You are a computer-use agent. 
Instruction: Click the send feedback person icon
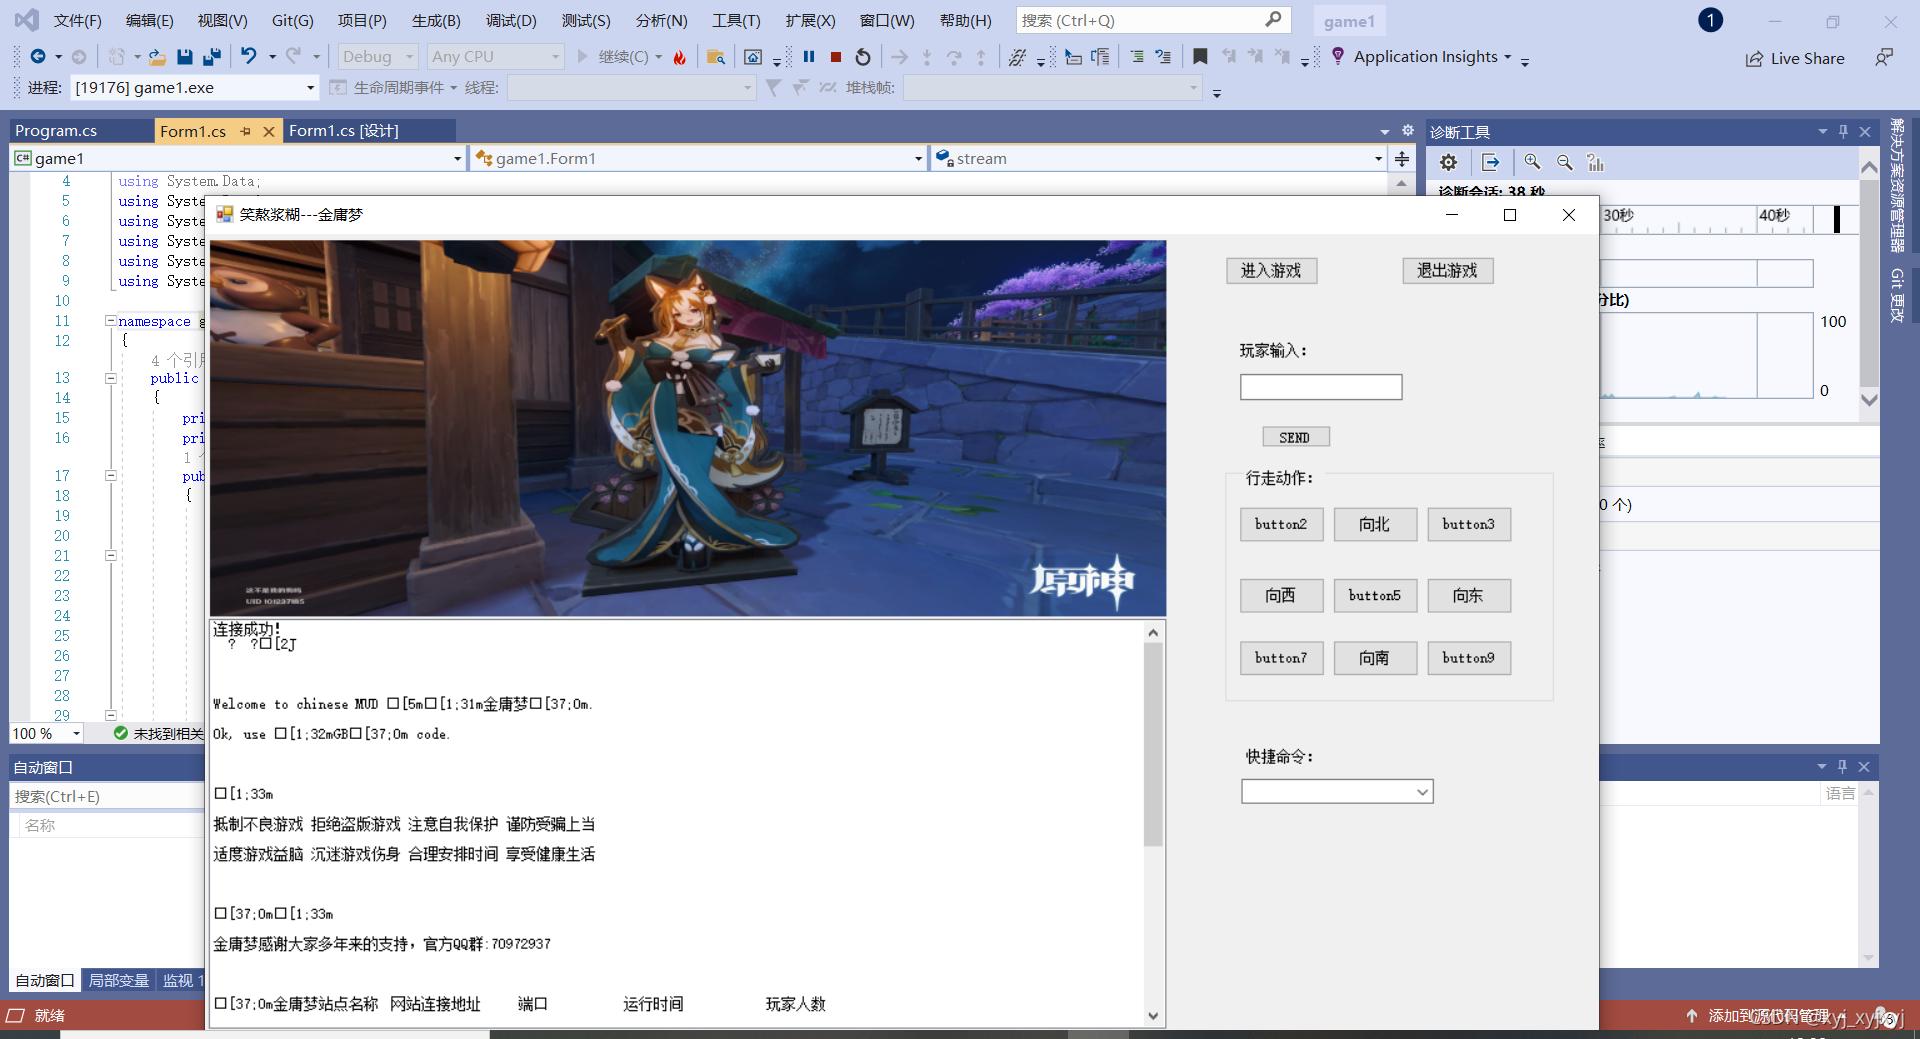tap(1884, 58)
